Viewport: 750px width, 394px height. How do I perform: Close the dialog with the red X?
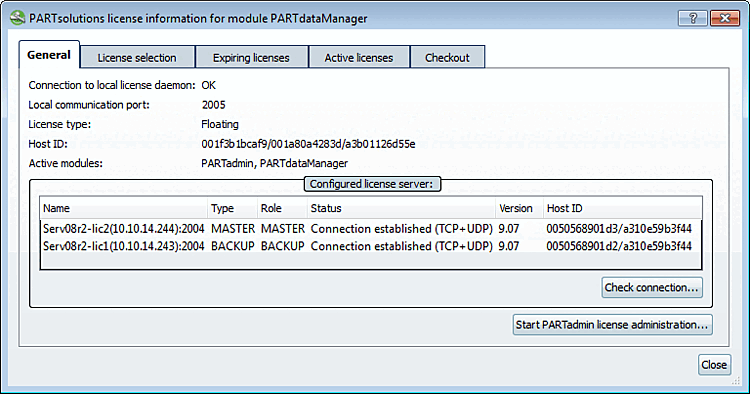(x=725, y=19)
